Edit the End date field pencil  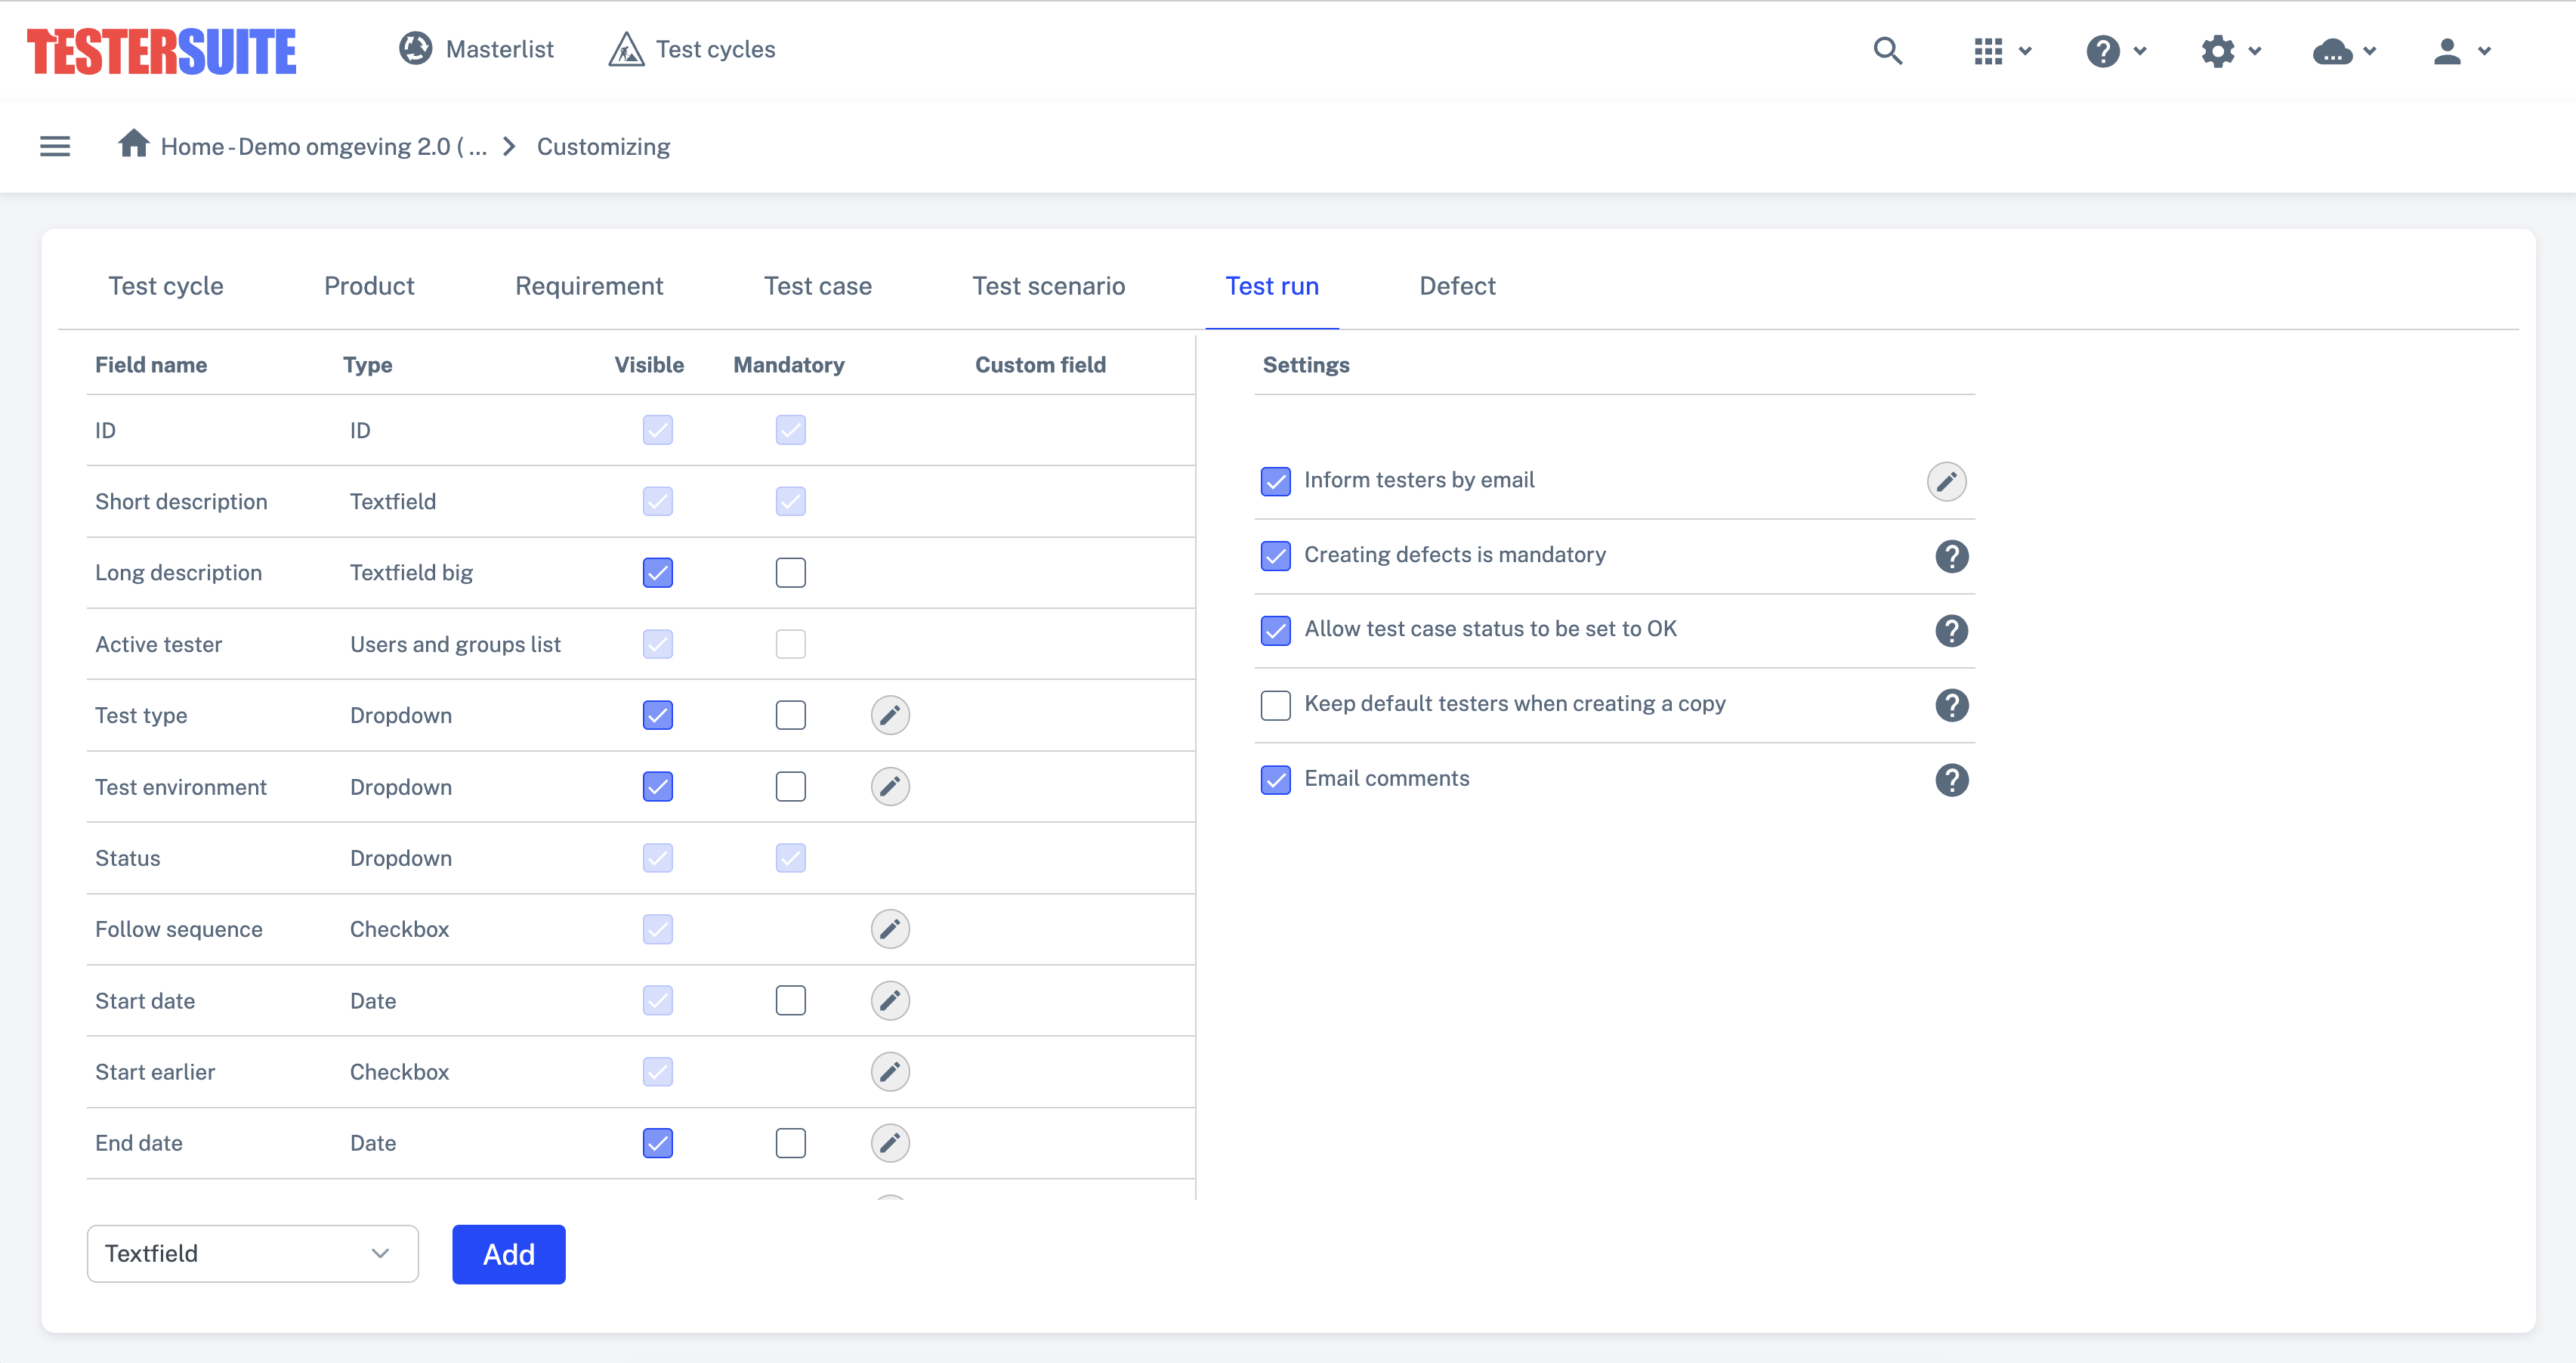tap(890, 1142)
